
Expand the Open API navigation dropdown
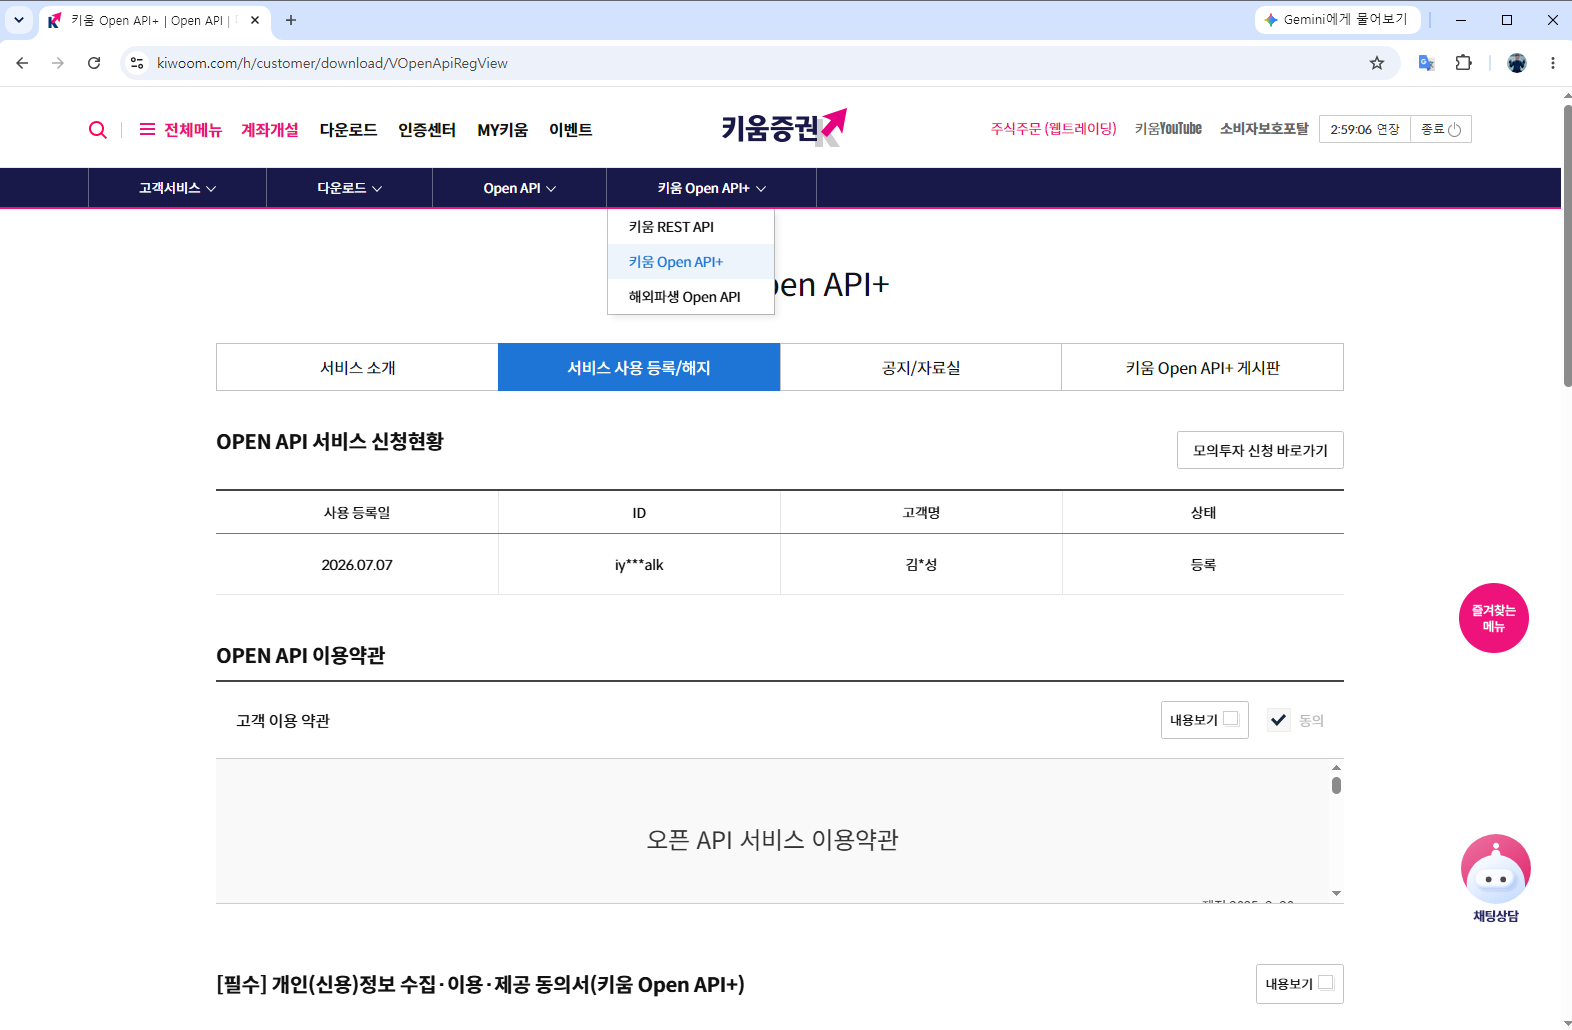pos(519,188)
